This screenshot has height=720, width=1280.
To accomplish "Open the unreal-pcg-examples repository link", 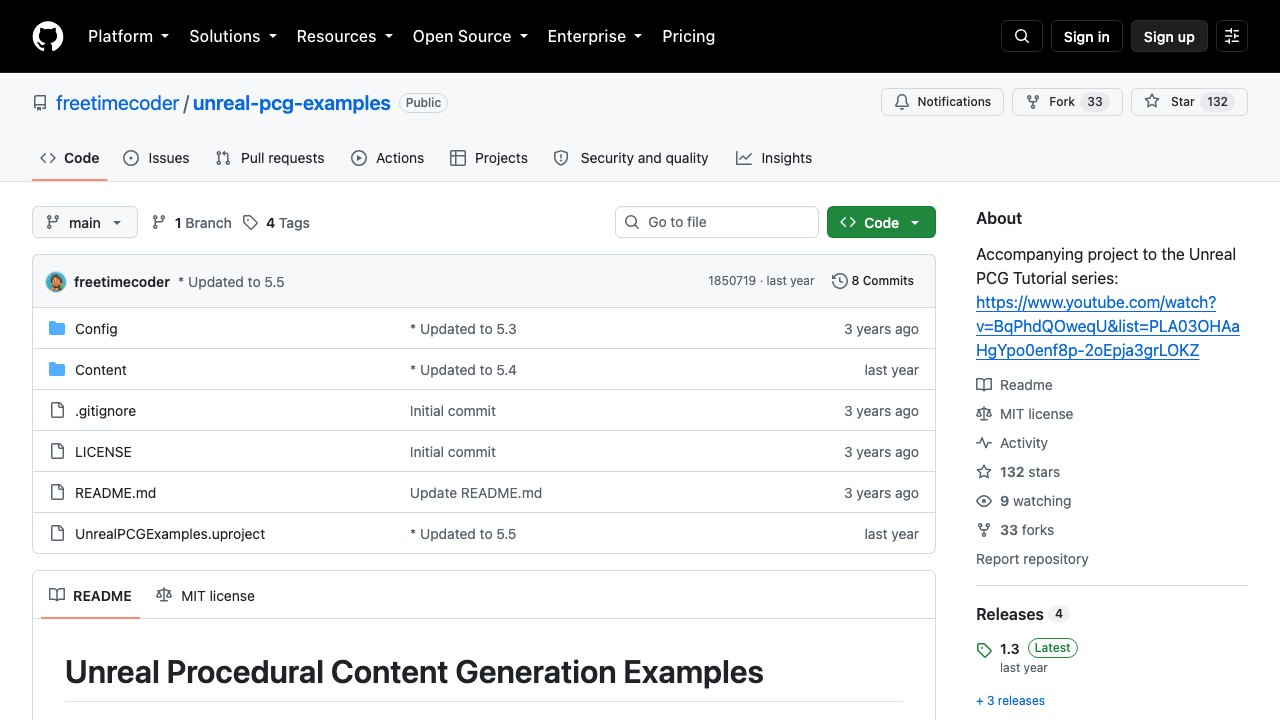I will point(291,103).
